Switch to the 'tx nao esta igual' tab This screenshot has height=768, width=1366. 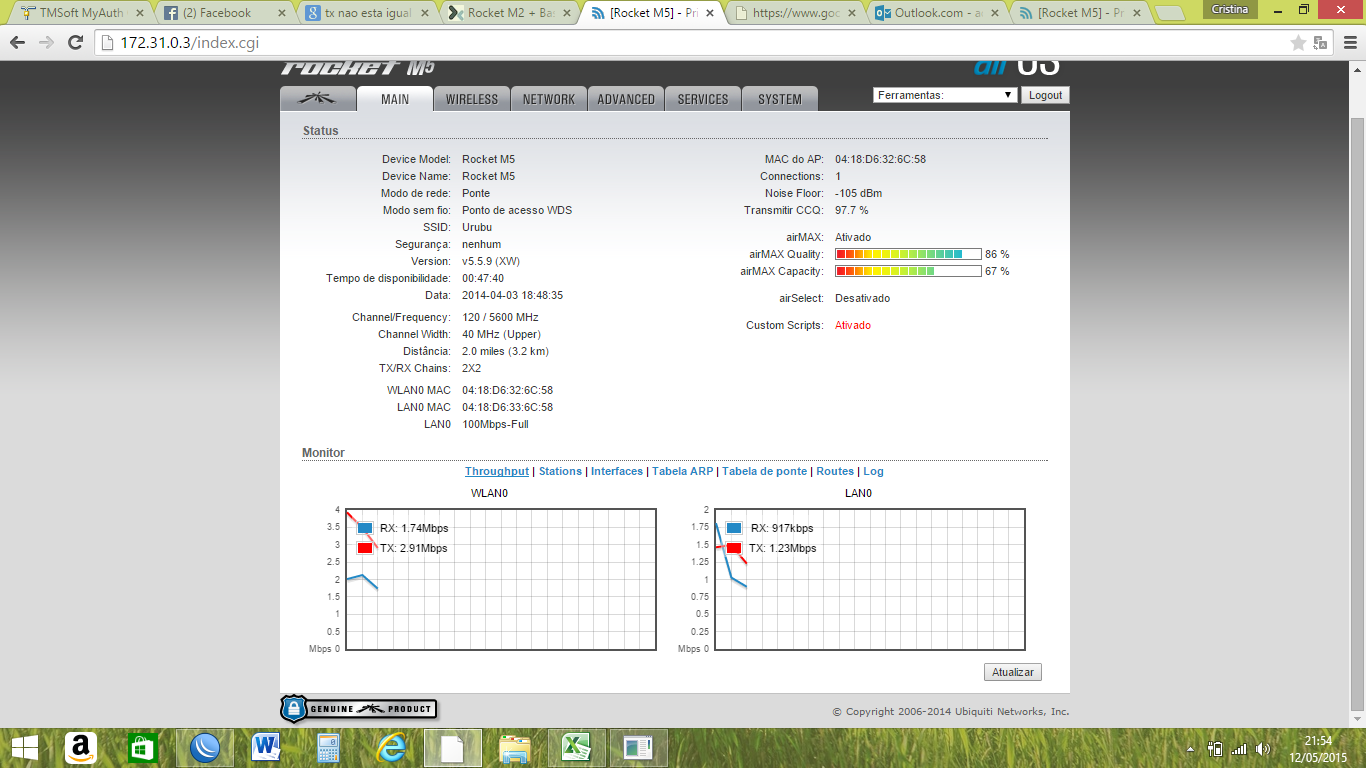tap(366, 13)
